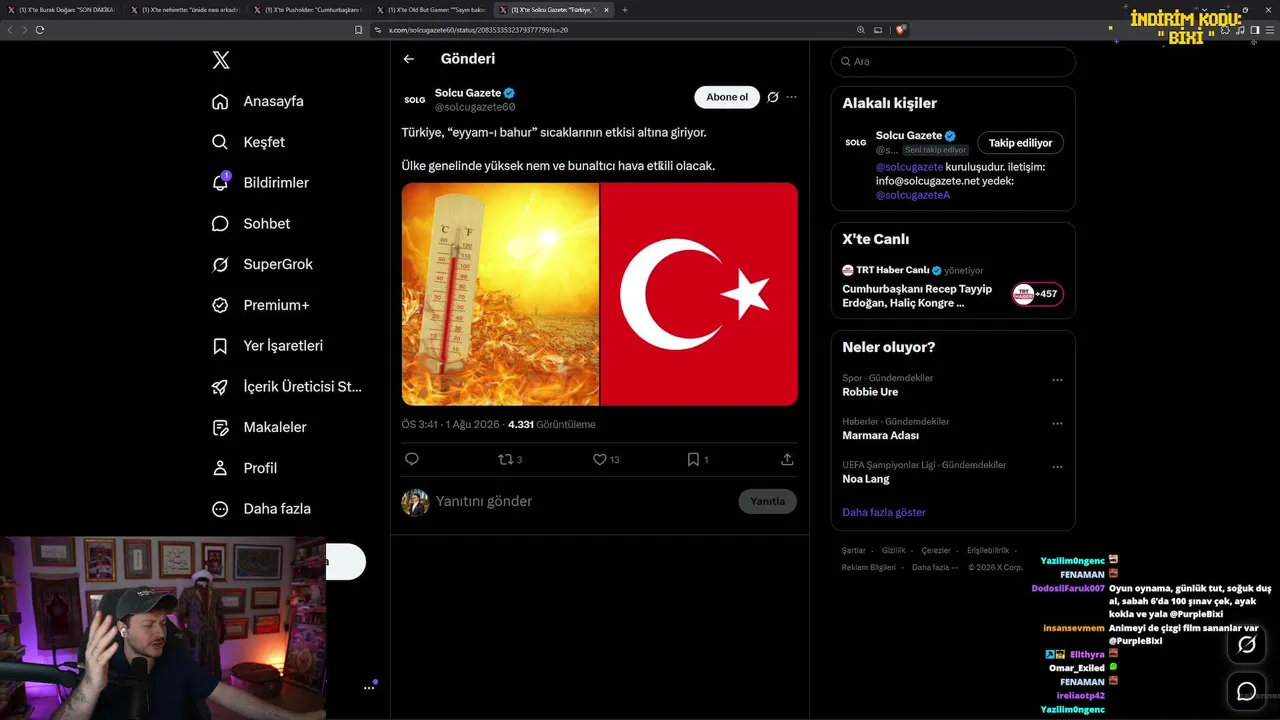Open Grok explain icon on the post

pyautogui.click(x=773, y=97)
